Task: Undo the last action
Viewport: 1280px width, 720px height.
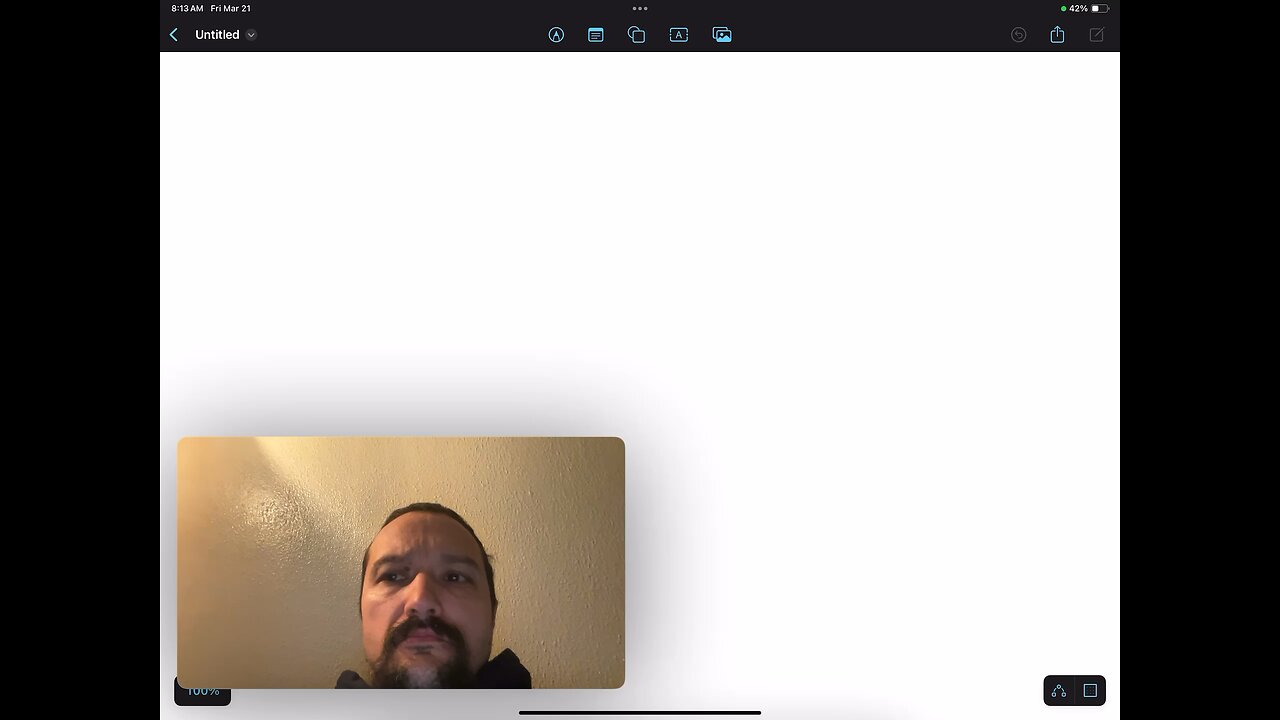Action: point(1019,35)
